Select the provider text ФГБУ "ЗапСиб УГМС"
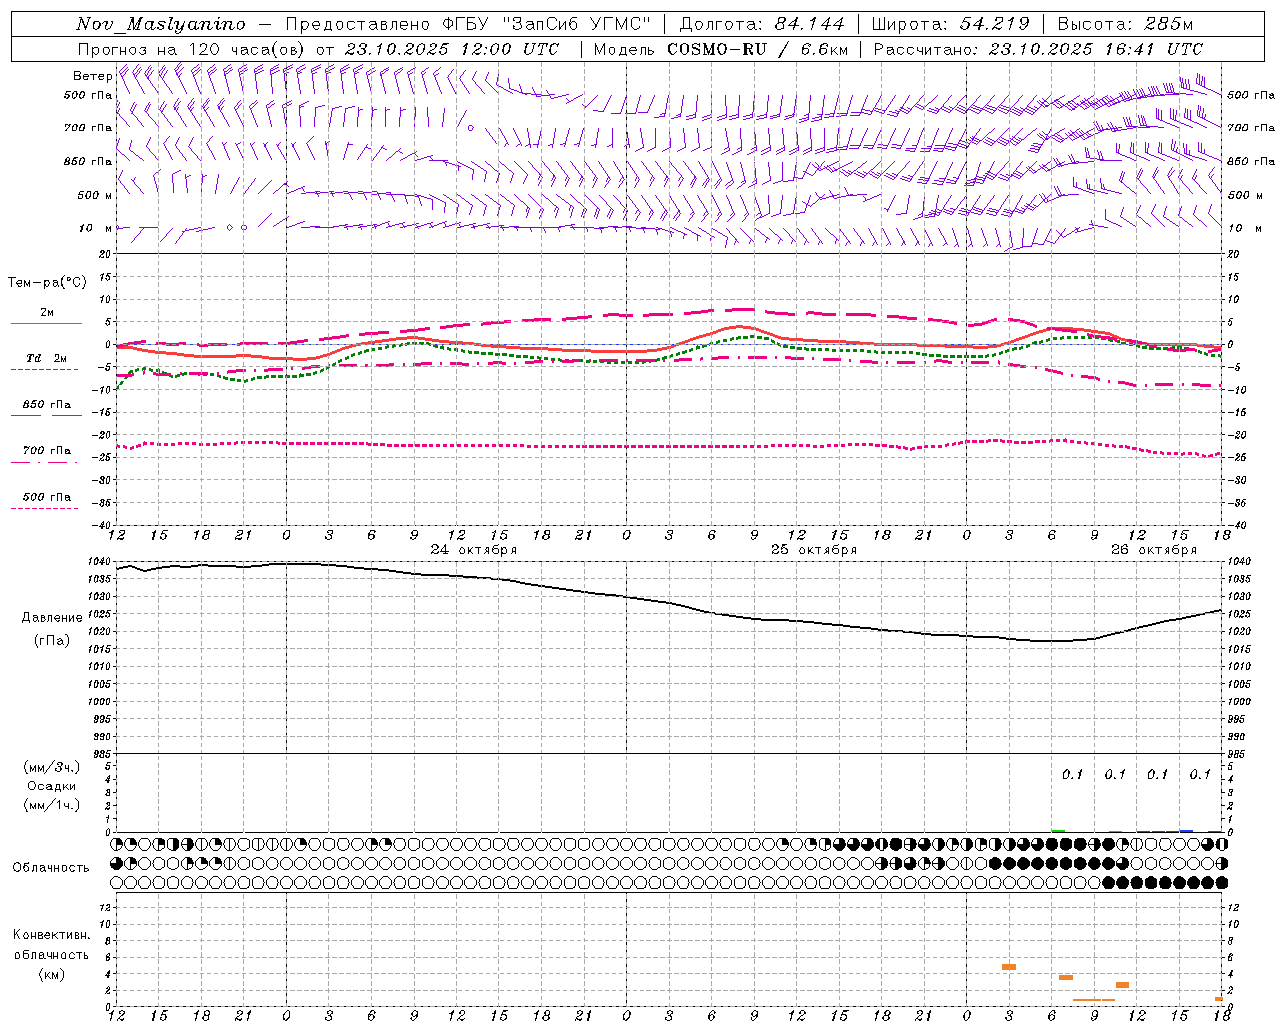Screen dimensions: 1280x1024 point(547,24)
